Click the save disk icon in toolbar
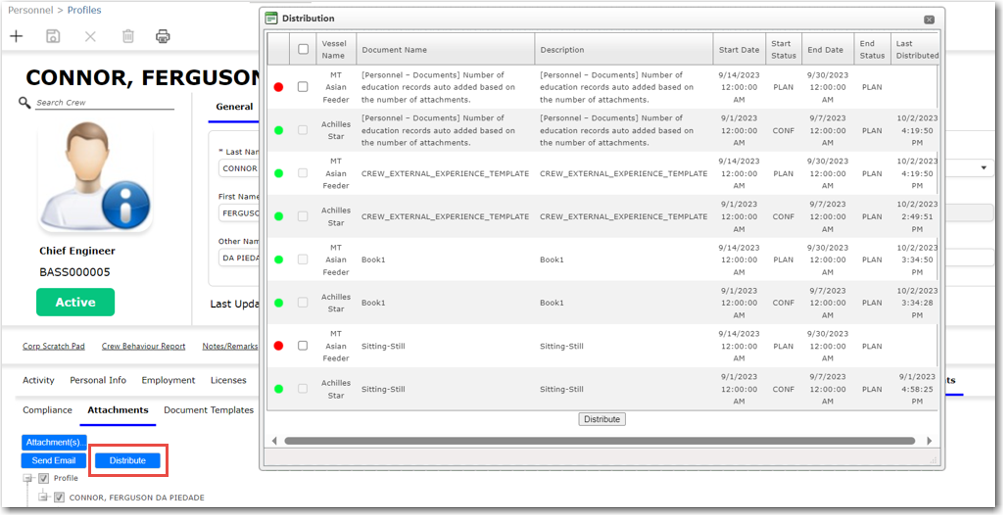Image resolution: width=1003 pixels, height=515 pixels. pos(53,36)
